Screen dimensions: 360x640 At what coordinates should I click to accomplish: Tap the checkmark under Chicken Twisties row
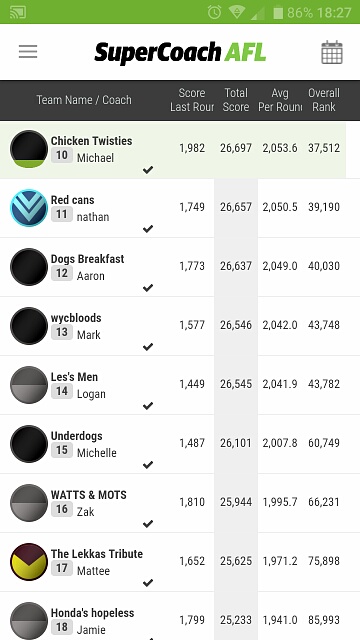point(148,170)
